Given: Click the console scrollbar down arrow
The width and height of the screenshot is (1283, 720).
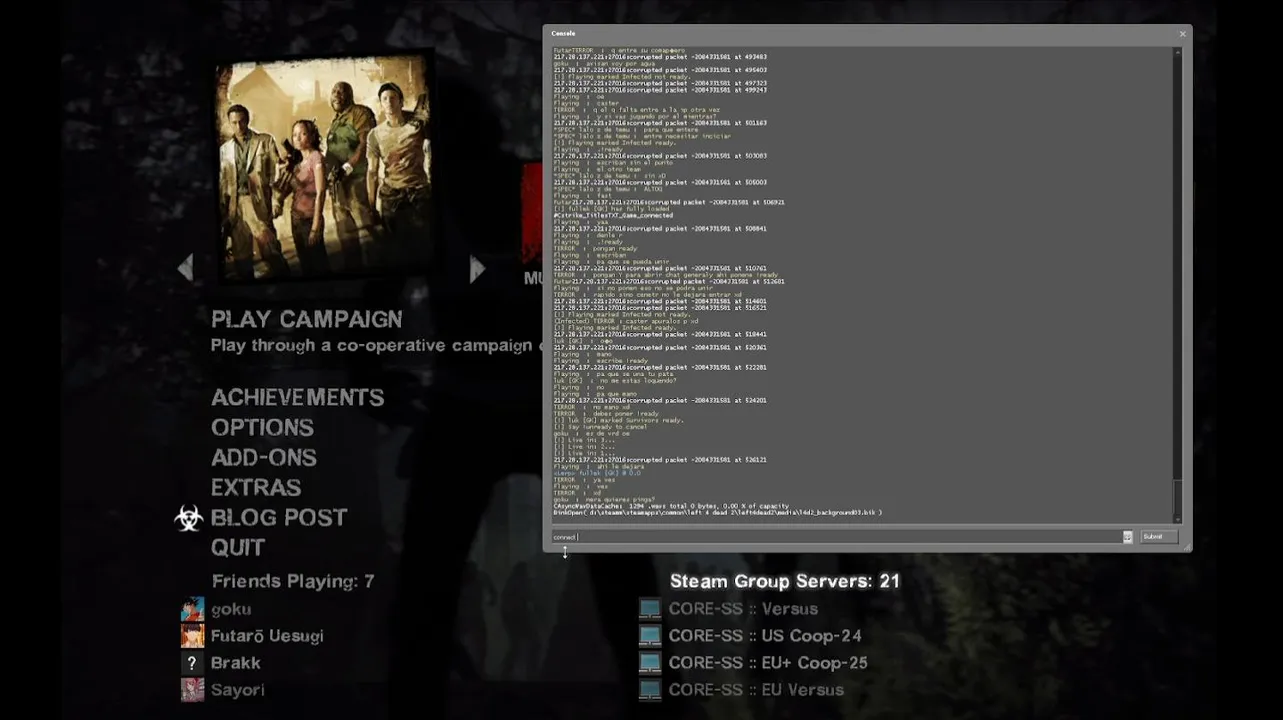Looking at the screenshot, I should point(1178,519).
